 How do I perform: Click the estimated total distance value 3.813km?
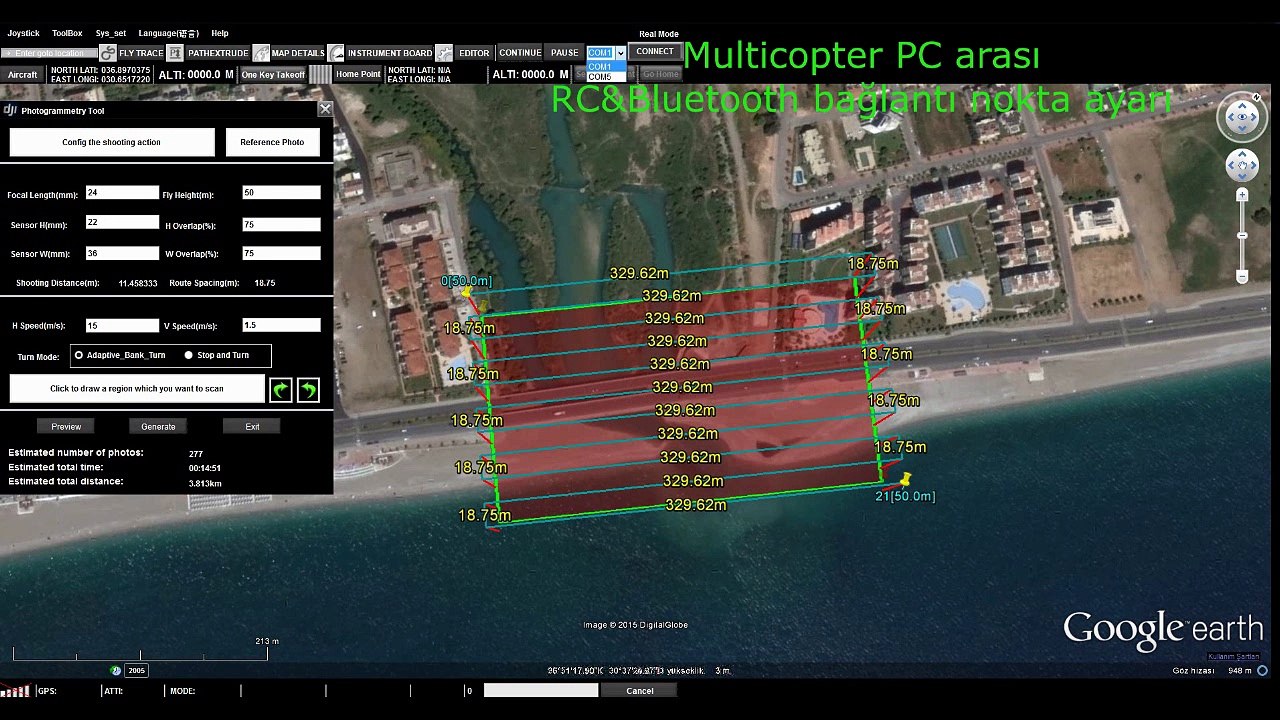pos(205,483)
